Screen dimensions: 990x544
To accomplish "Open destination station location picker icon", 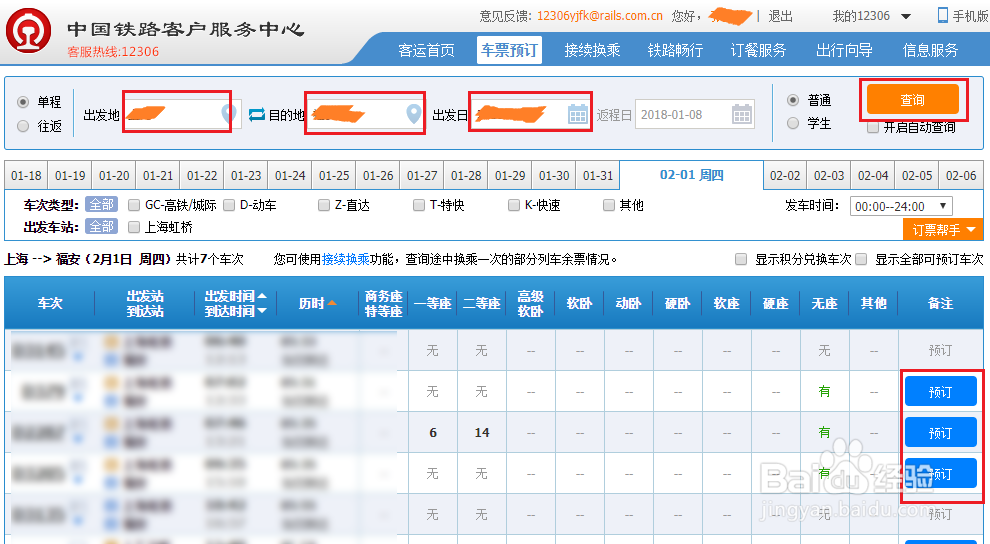I will [x=414, y=114].
